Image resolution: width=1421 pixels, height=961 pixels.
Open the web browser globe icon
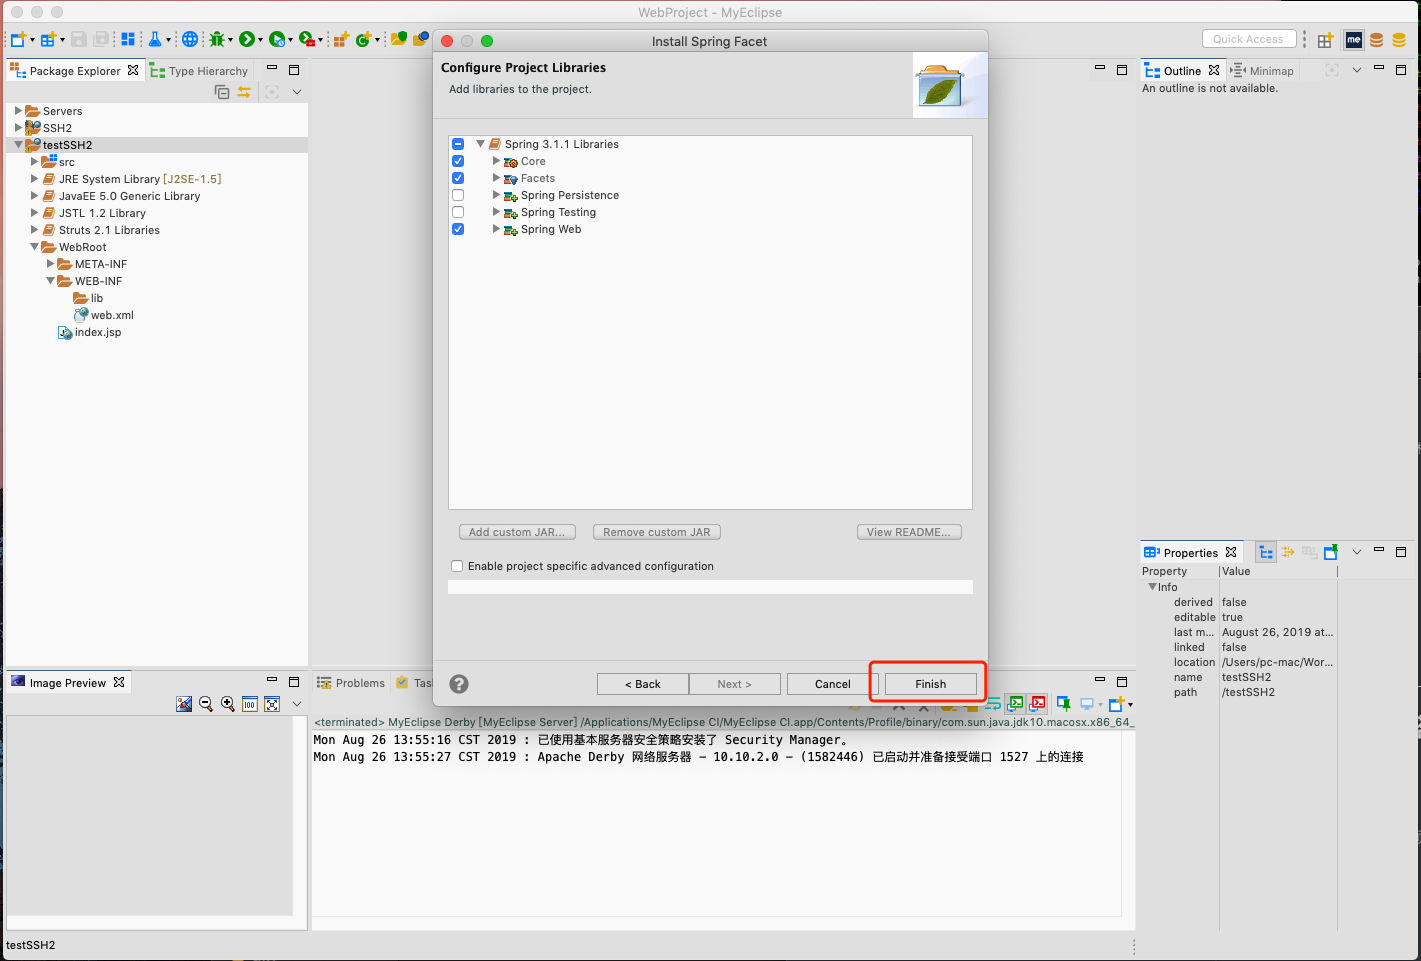(x=189, y=39)
